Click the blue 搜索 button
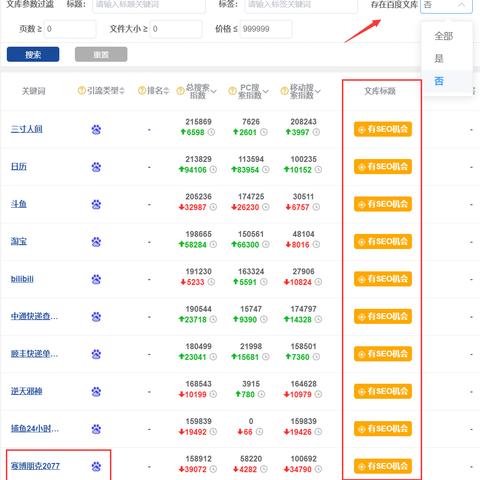This screenshot has width=480, height=480. pos(33,54)
